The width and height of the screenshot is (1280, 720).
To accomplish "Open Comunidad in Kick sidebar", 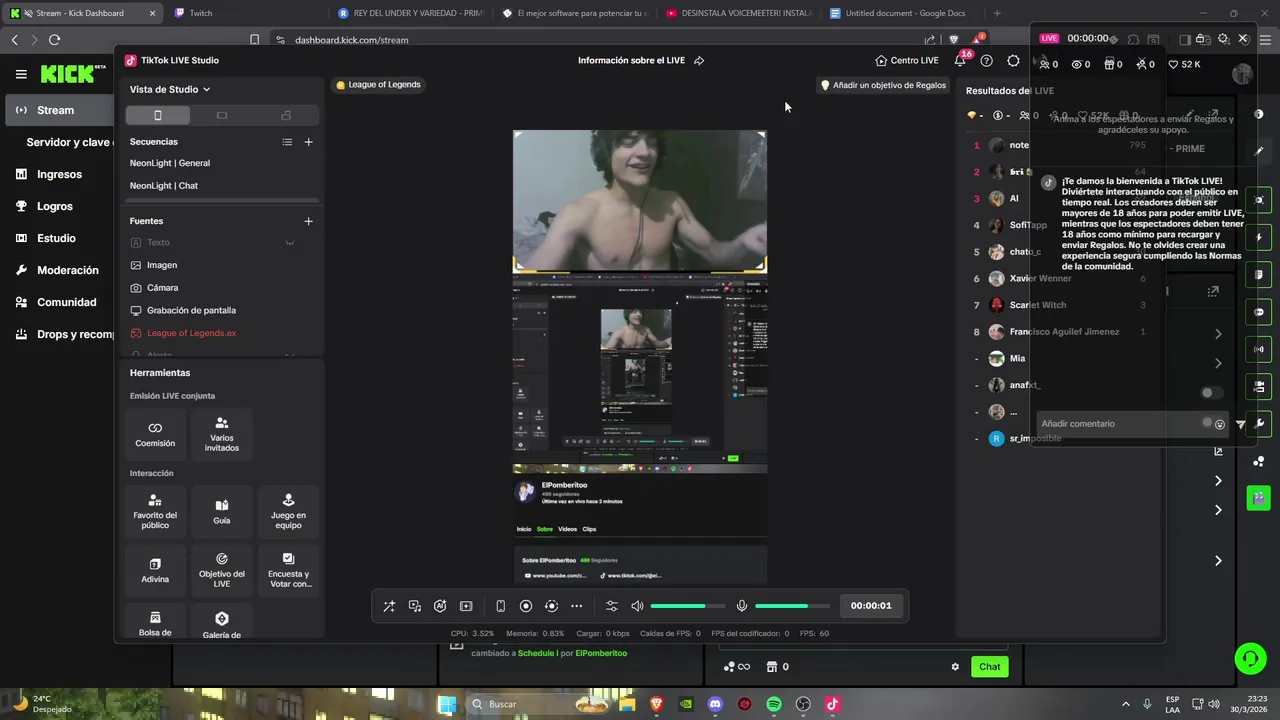I will (58, 302).
